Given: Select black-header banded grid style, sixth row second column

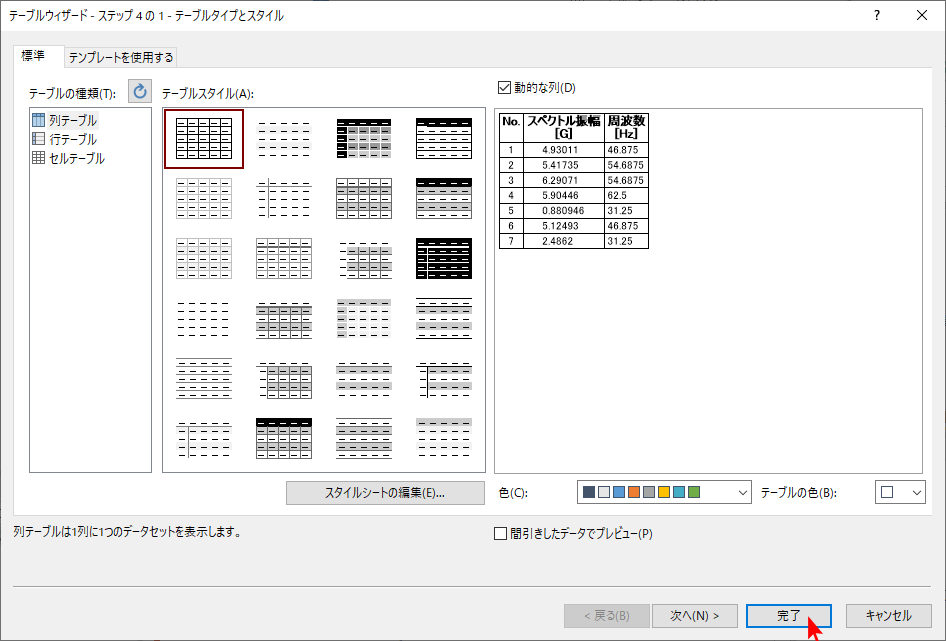Looking at the screenshot, I should coord(284,438).
